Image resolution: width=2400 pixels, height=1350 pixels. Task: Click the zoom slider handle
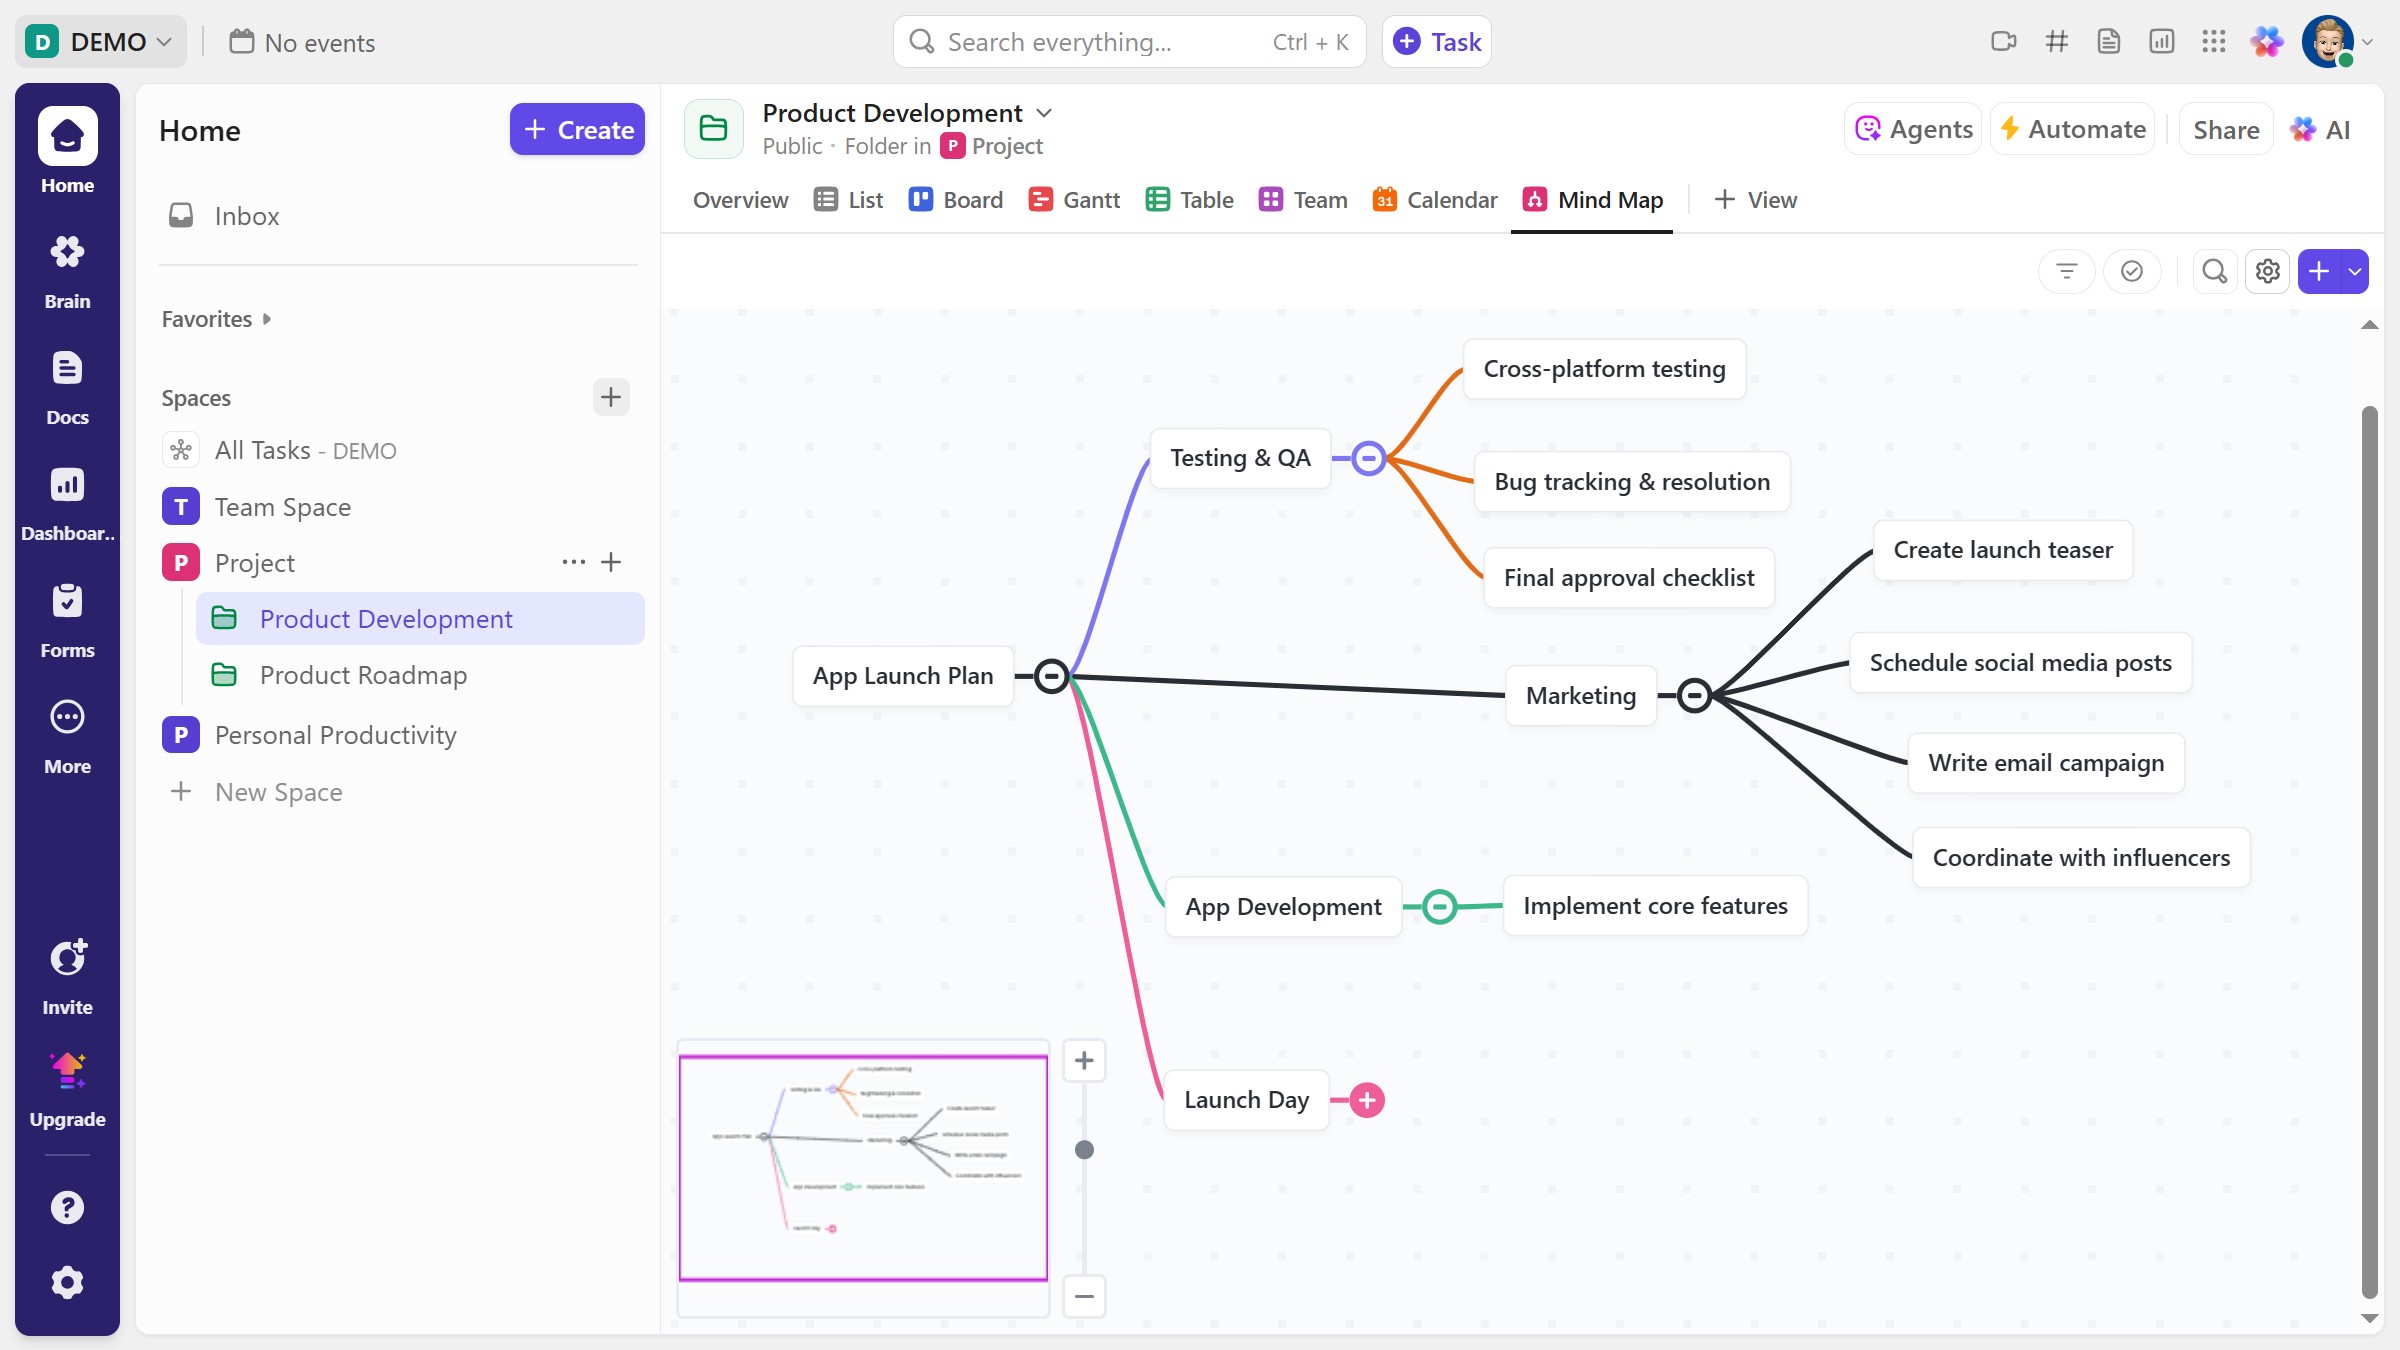coord(1084,1150)
